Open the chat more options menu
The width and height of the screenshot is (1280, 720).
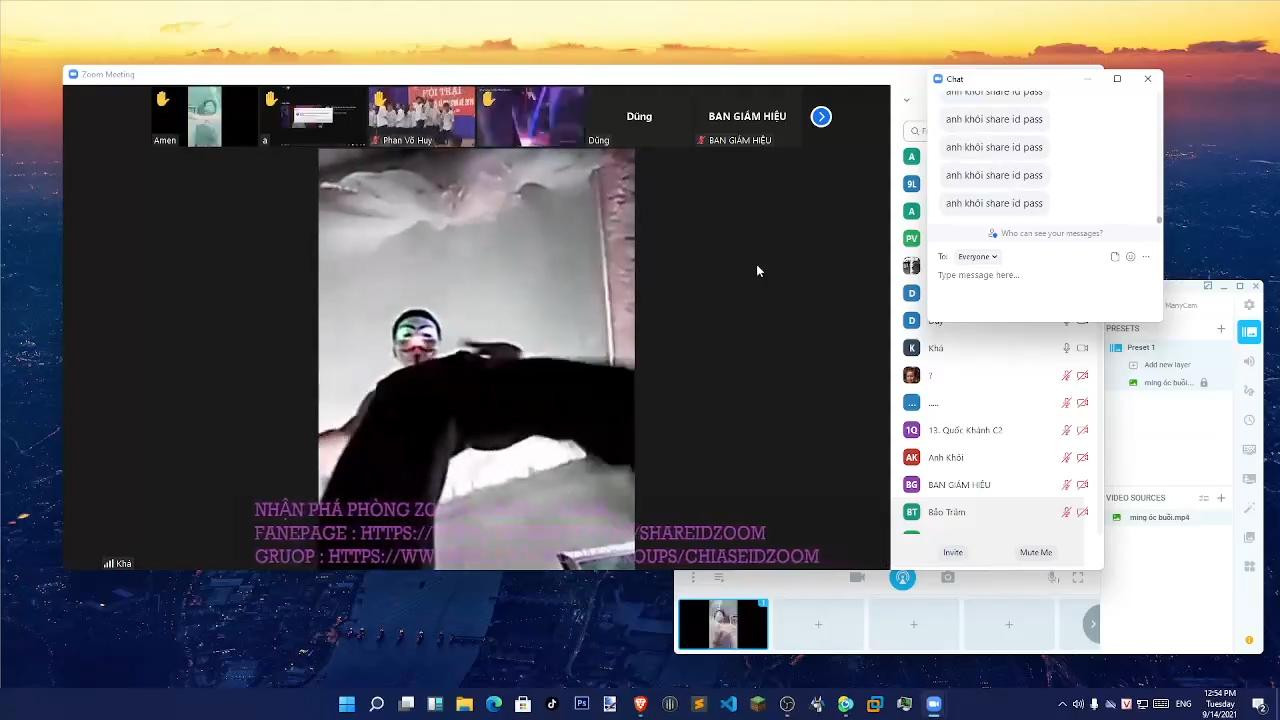(1146, 257)
